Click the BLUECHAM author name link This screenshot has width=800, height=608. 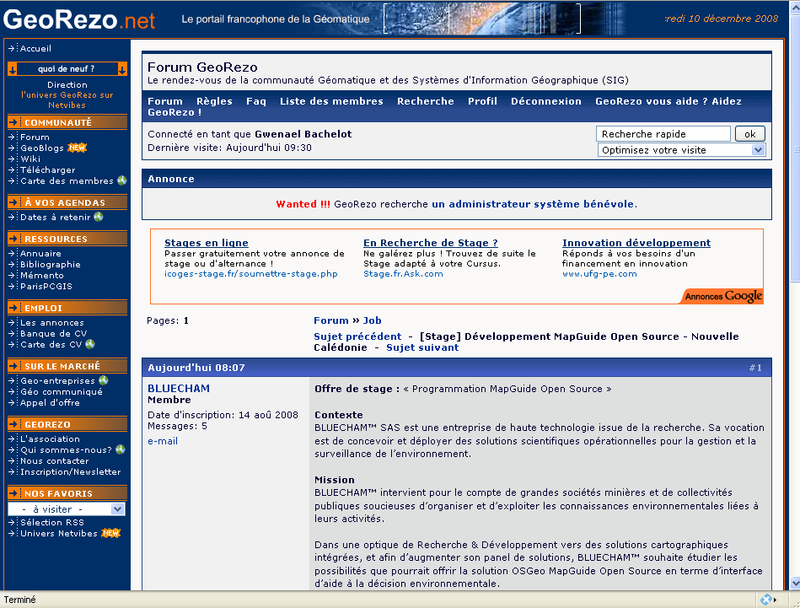click(179, 388)
